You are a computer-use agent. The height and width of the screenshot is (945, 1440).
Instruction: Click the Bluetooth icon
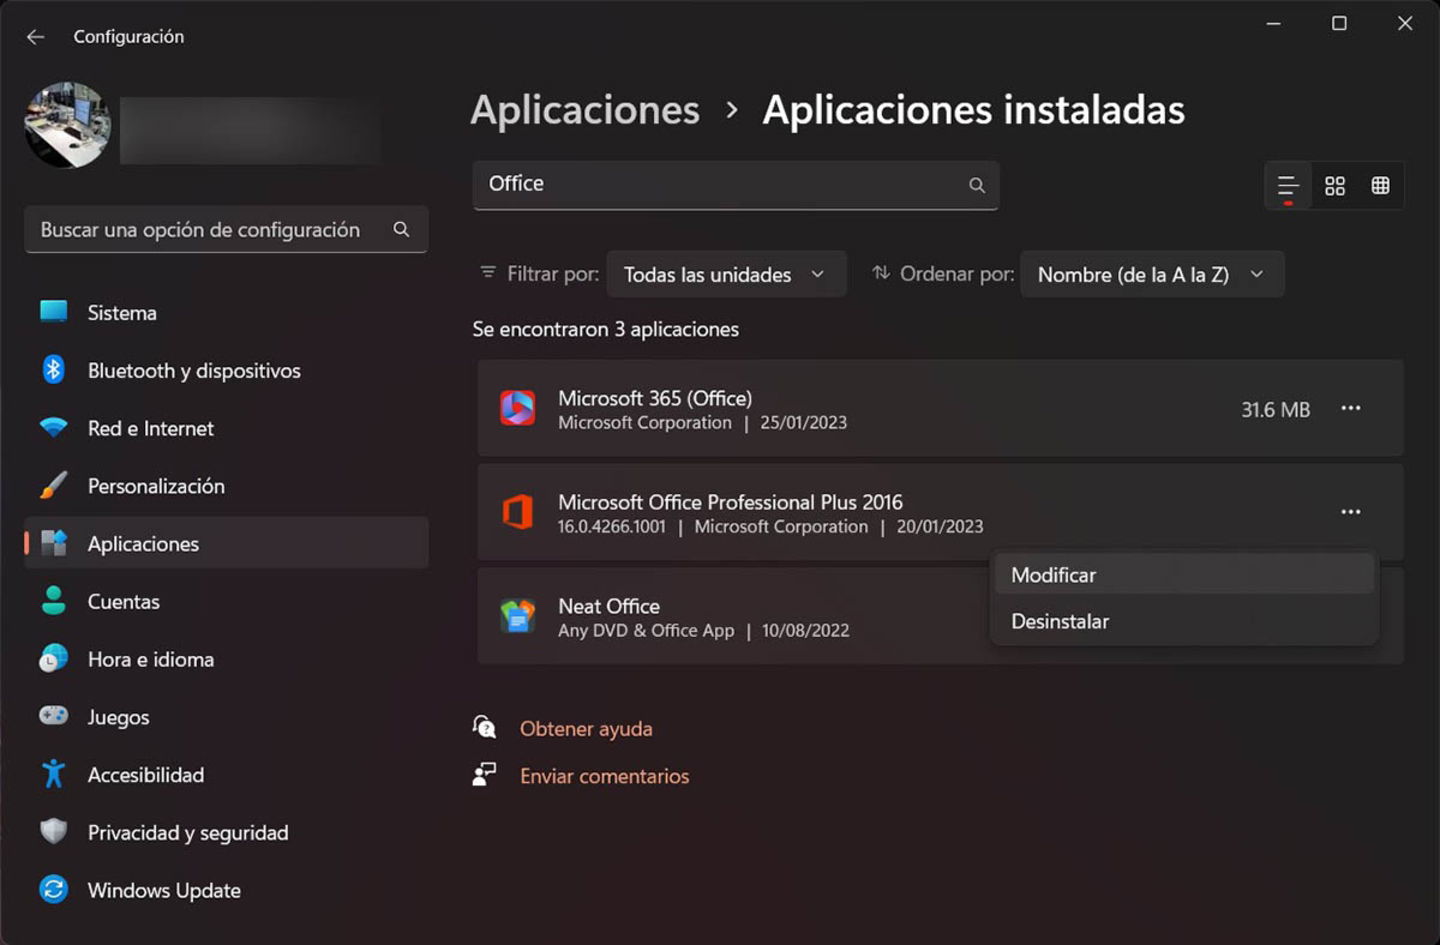[53, 369]
